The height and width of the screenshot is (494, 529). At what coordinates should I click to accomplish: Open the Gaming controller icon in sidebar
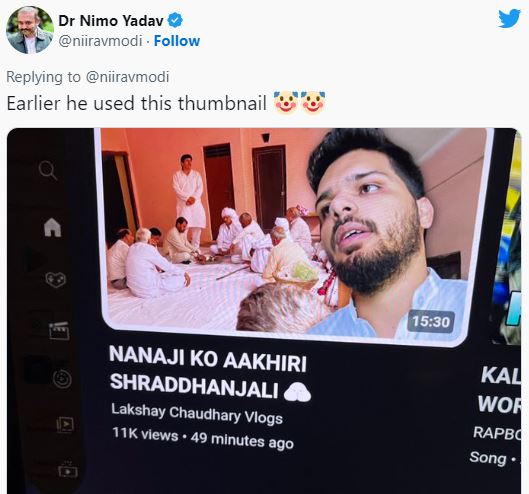point(56,279)
